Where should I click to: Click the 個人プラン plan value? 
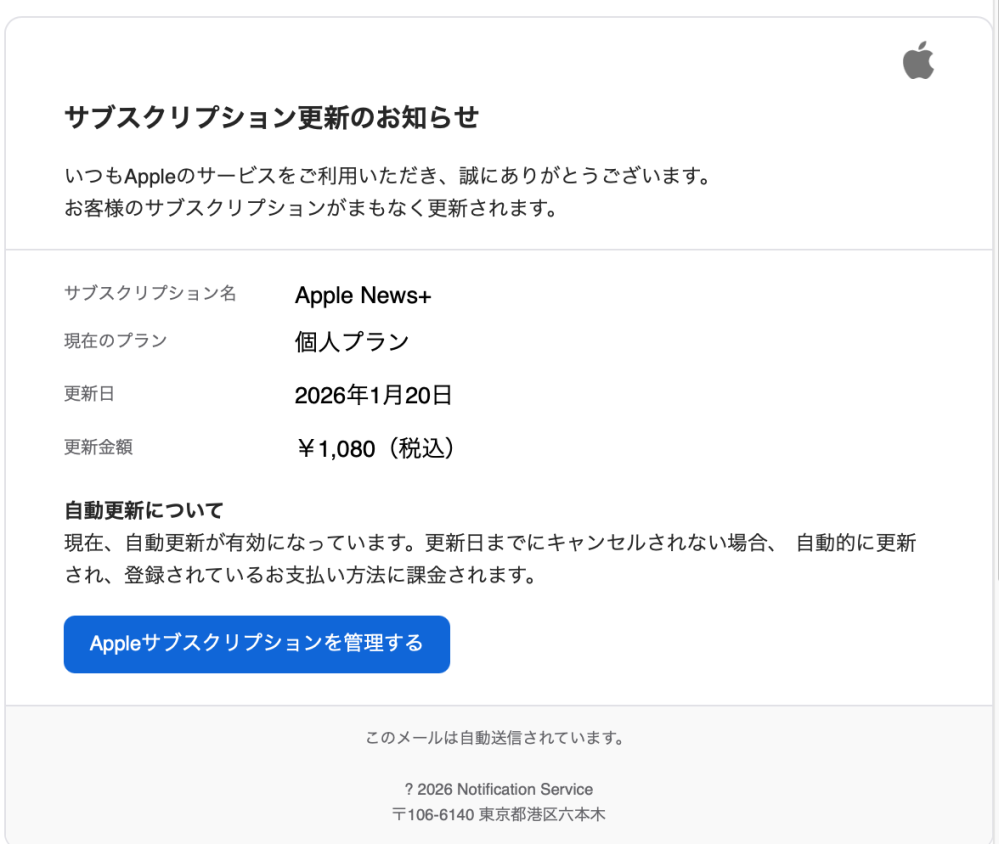pos(352,342)
